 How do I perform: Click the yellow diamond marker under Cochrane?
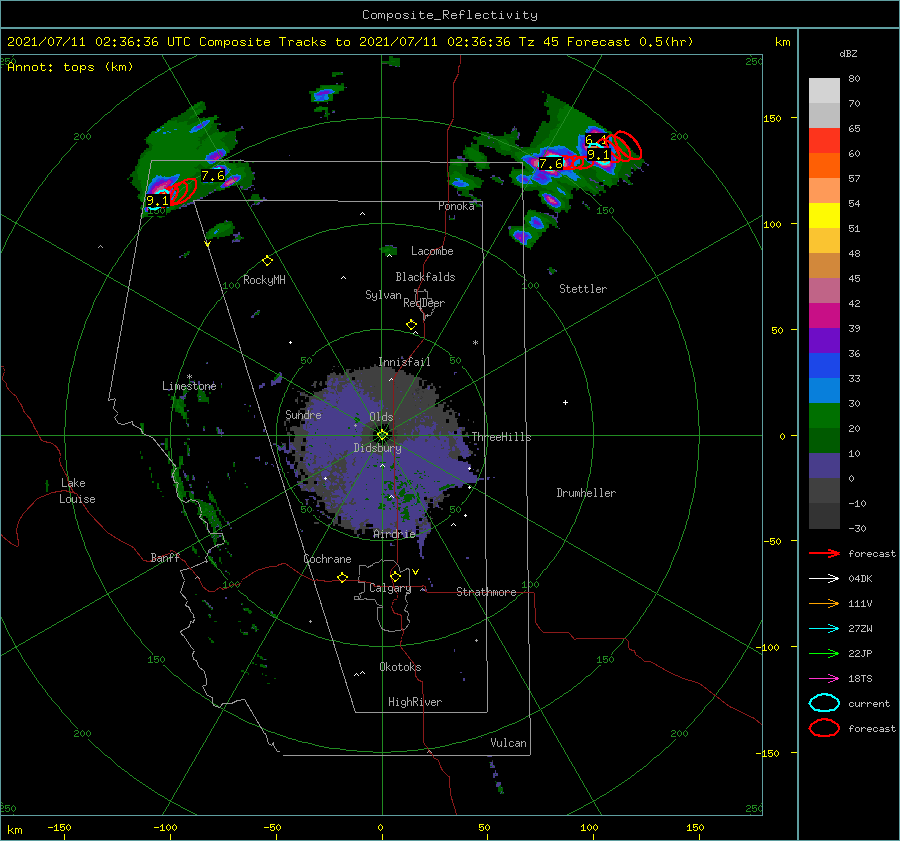(x=343, y=578)
